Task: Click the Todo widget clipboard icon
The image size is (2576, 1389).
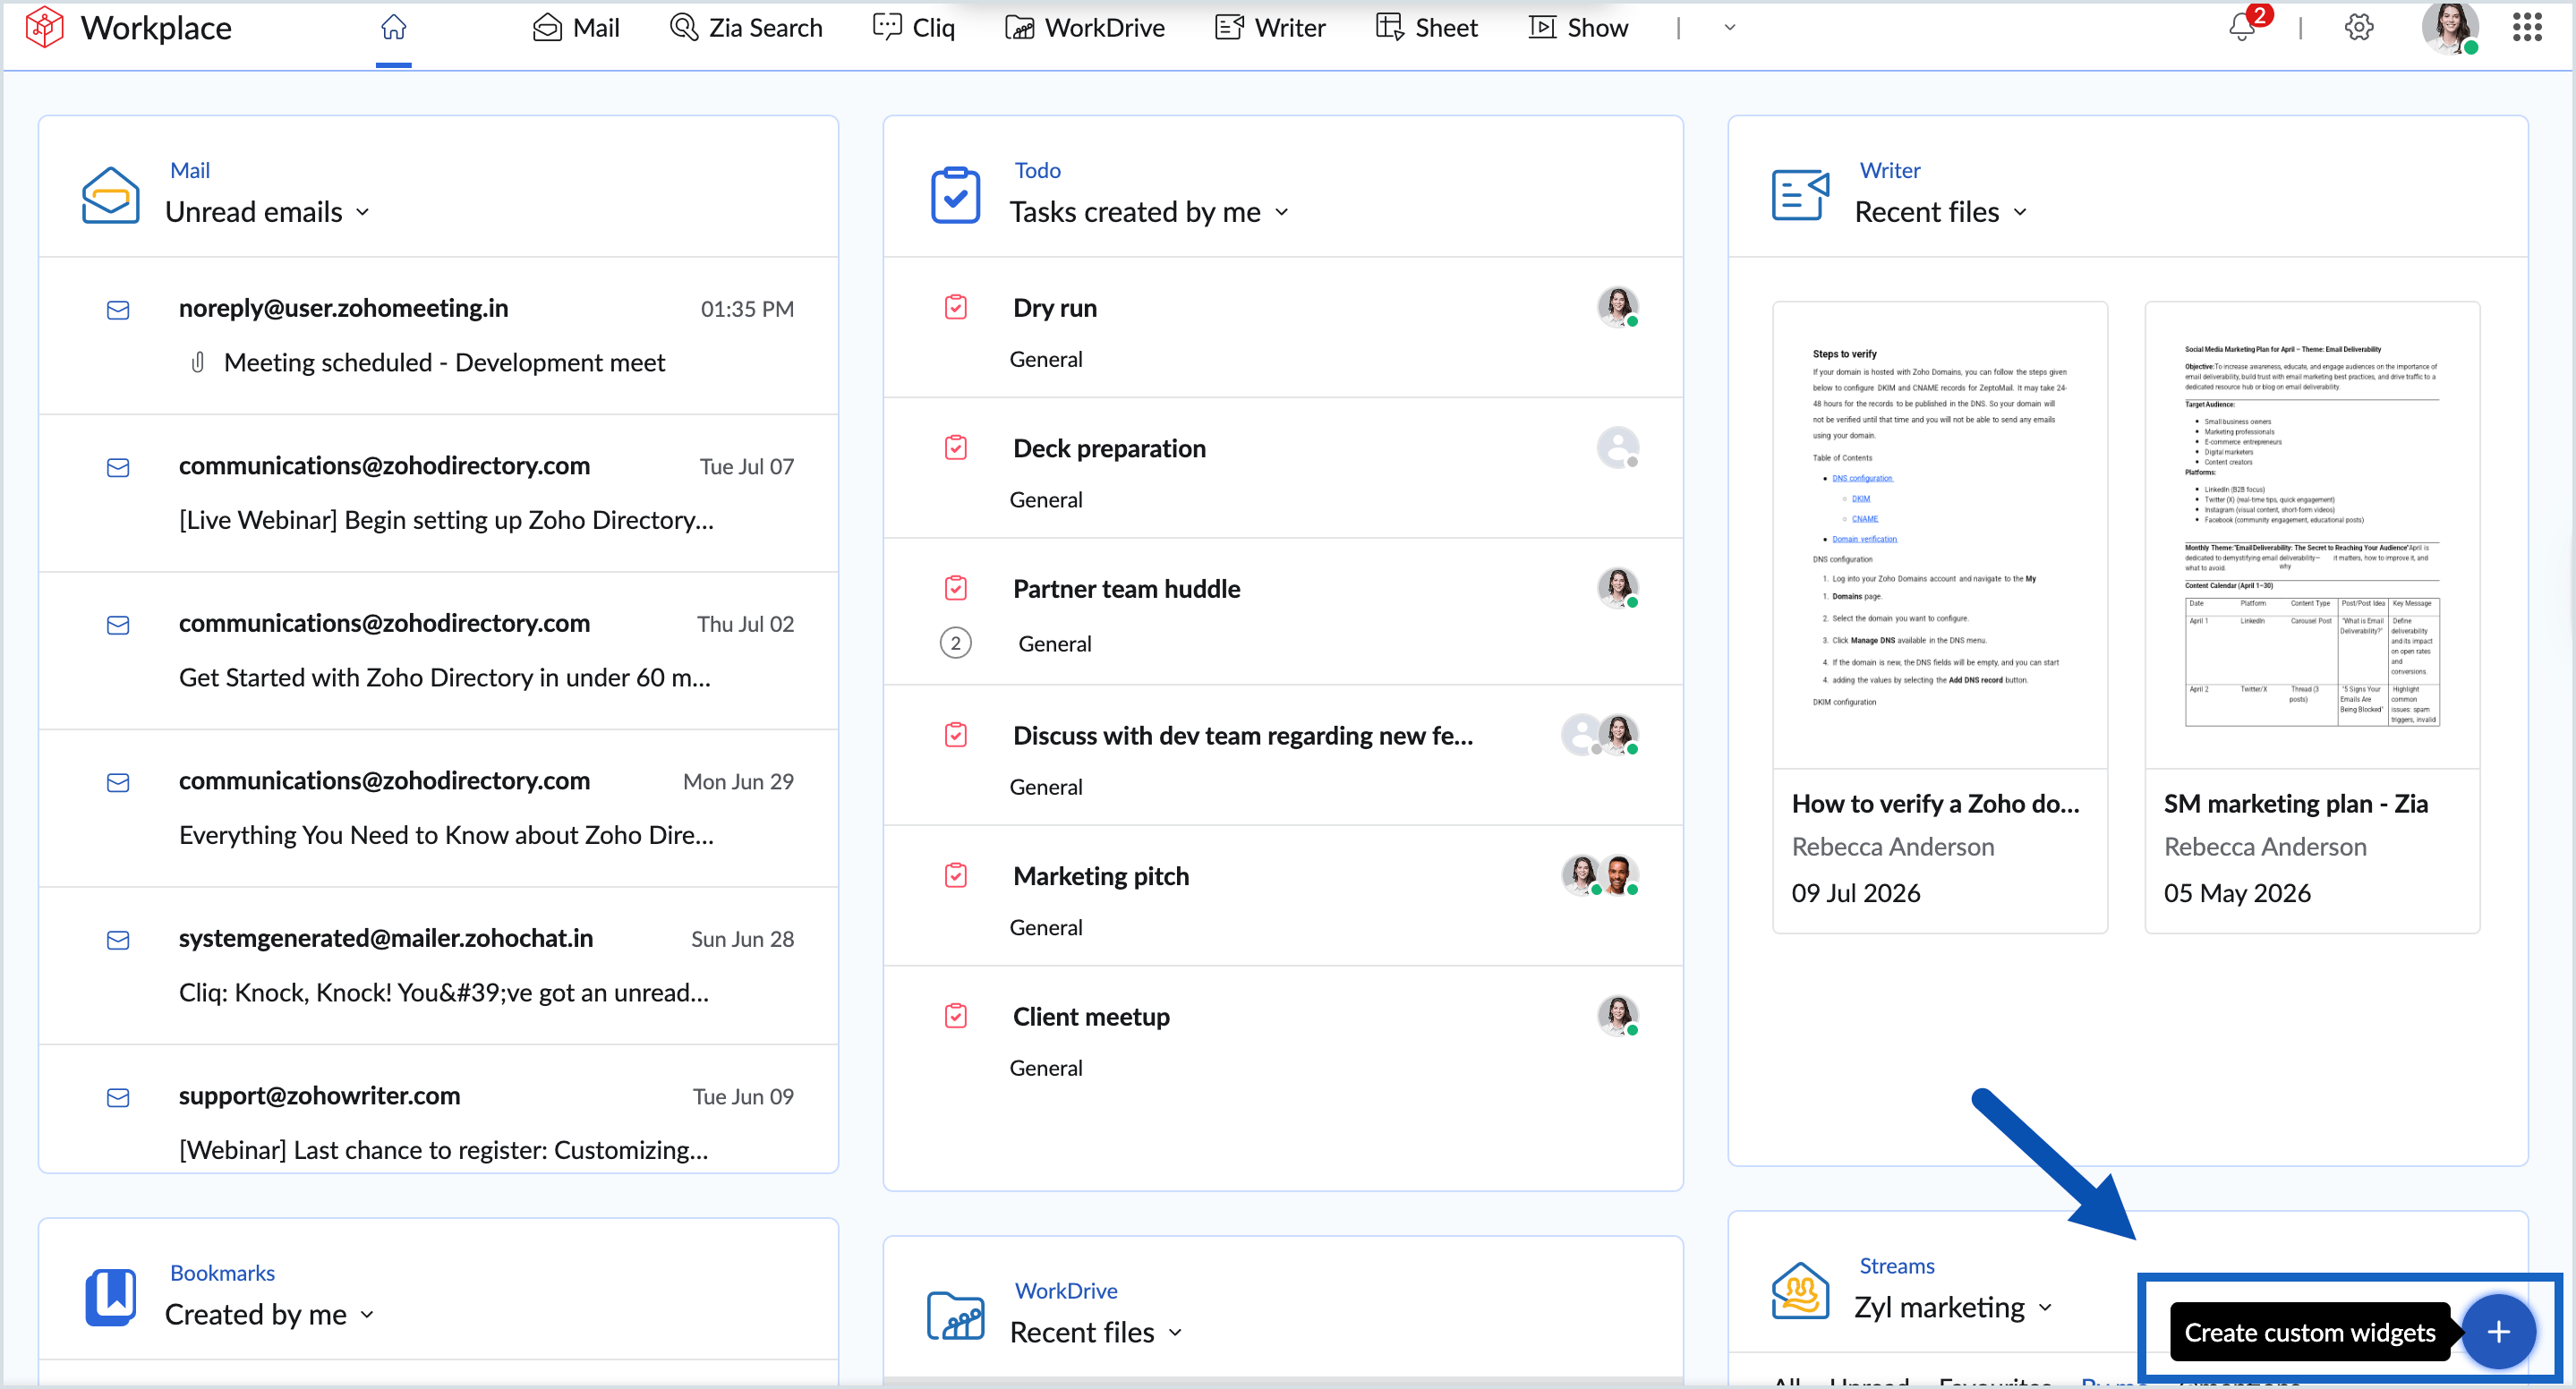Action: coord(955,195)
